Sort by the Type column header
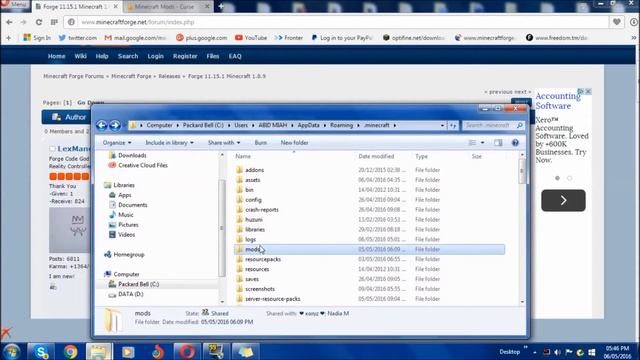 coord(421,156)
